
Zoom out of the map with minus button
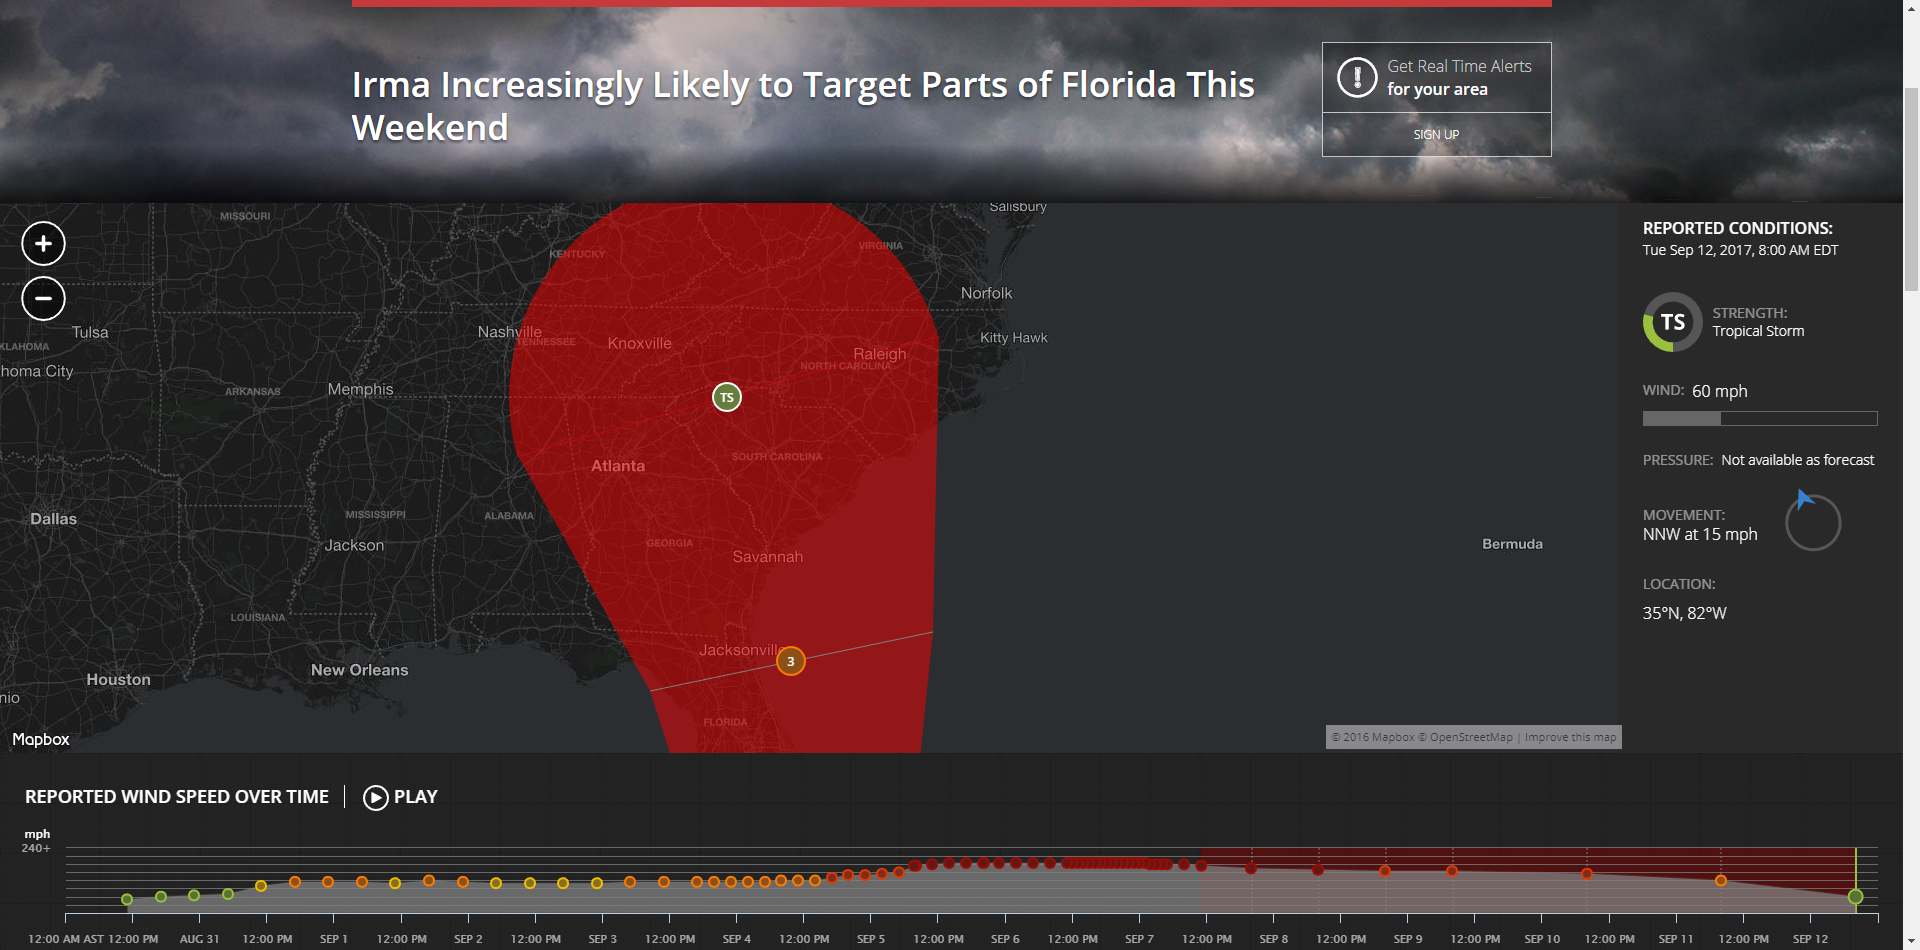tap(43, 299)
